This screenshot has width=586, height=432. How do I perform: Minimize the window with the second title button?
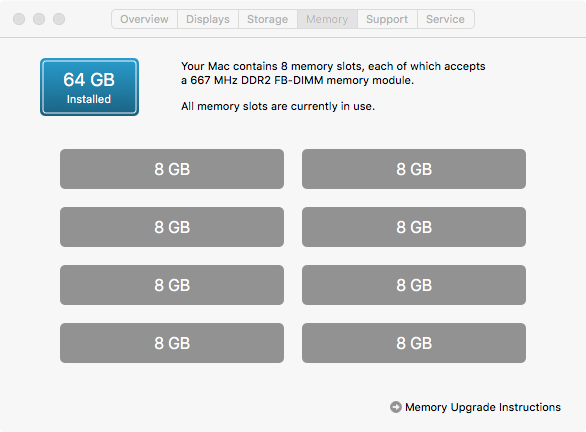point(39,19)
